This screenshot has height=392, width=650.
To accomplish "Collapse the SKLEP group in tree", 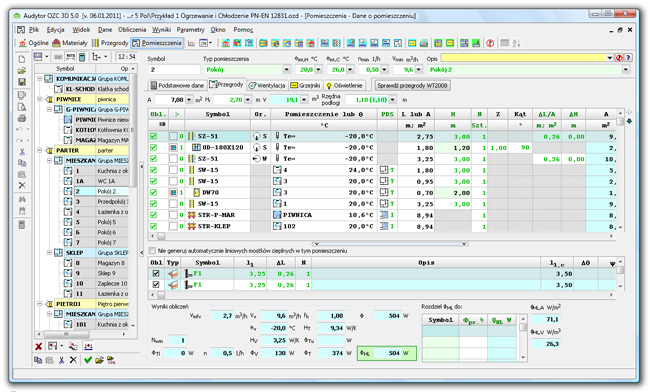I will [49, 252].
